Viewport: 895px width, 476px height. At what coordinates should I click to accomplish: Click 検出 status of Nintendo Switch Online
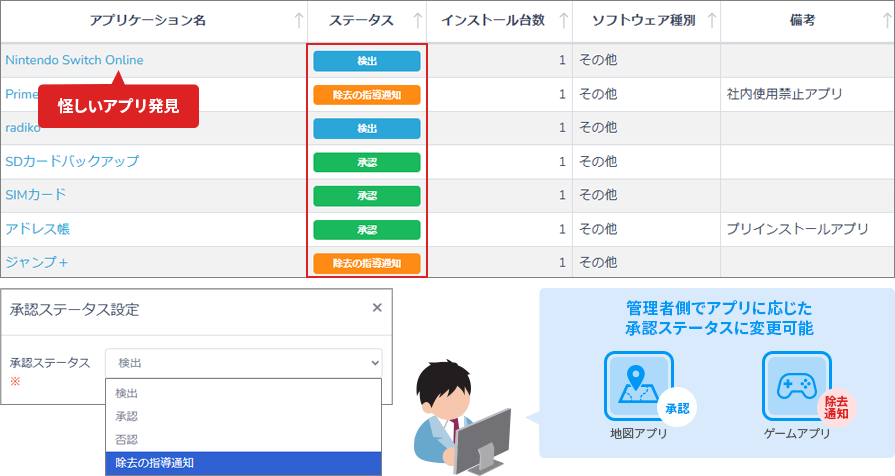coord(367,61)
